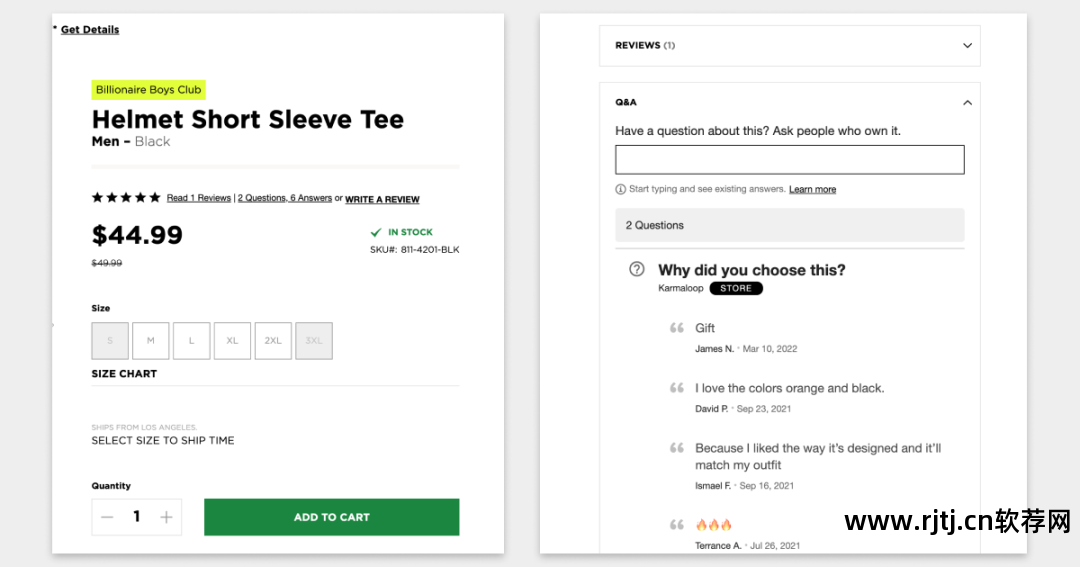The image size is (1080, 567).
Task: Click quote icon next to Gift answer
Action: (x=677, y=328)
